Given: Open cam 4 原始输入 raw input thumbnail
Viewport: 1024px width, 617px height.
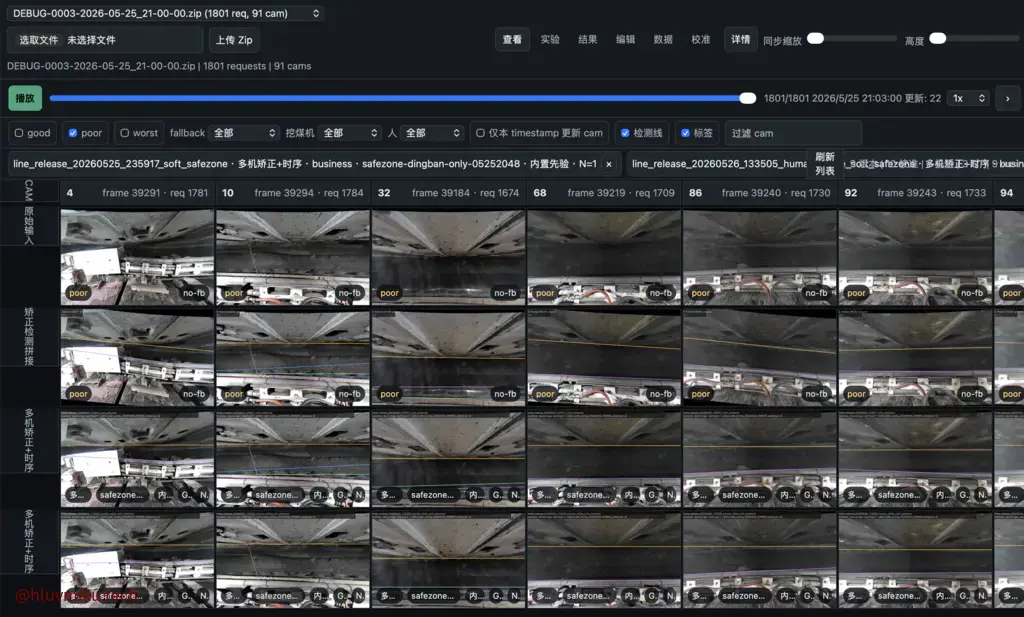Looking at the screenshot, I should (x=137, y=257).
